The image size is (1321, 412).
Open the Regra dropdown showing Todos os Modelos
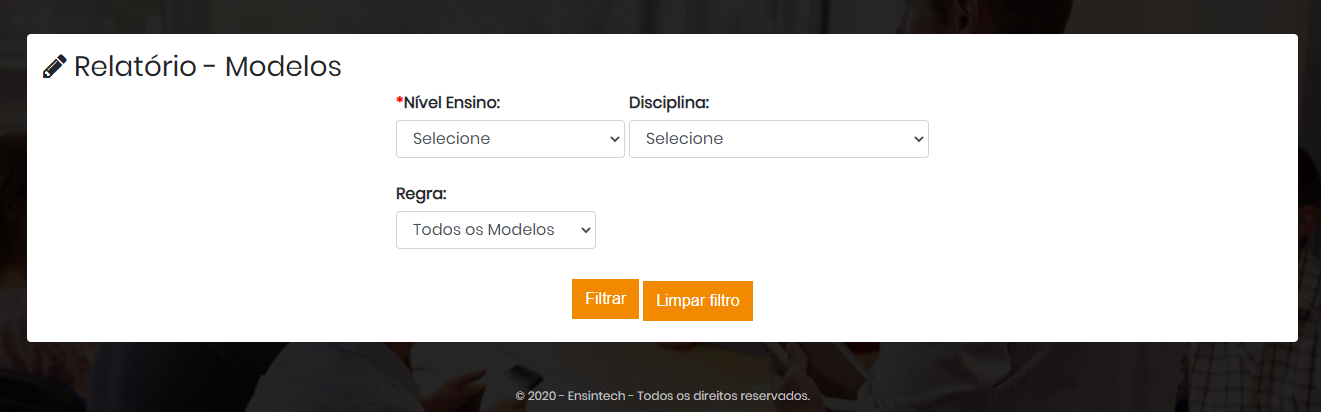tap(495, 229)
